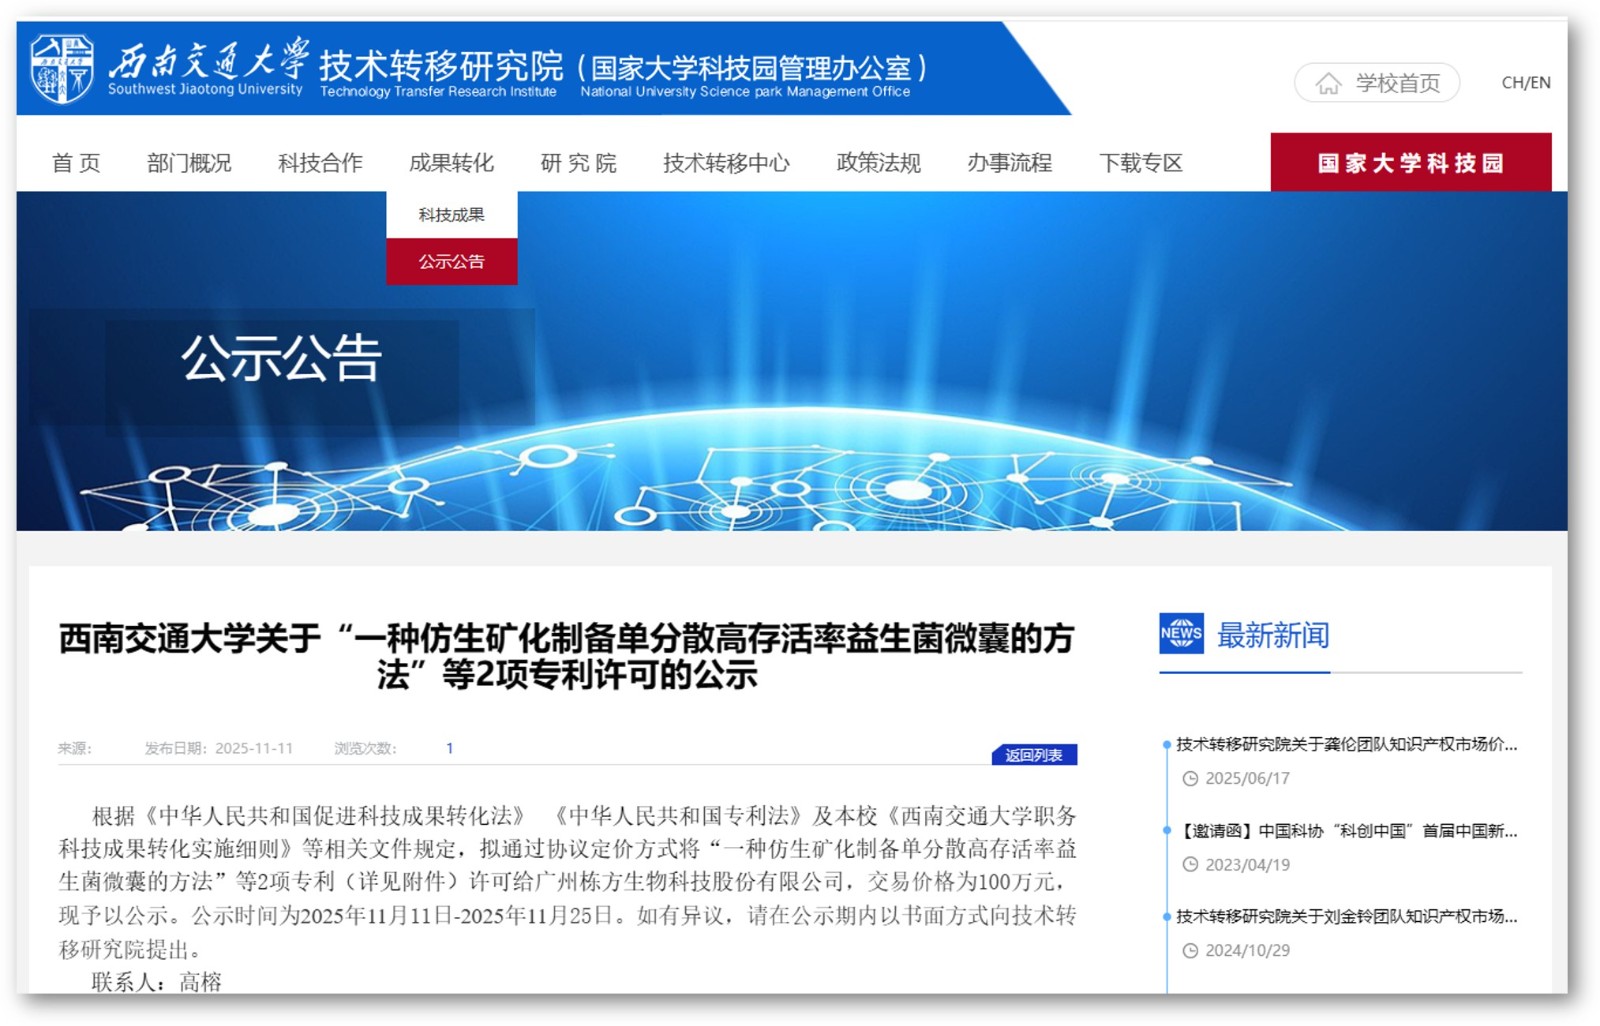Image resolution: width=1600 pixels, height=1026 pixels.
Task: Click the Southwest Jiaotong University crest logo
Action: [x=62, y=68]
